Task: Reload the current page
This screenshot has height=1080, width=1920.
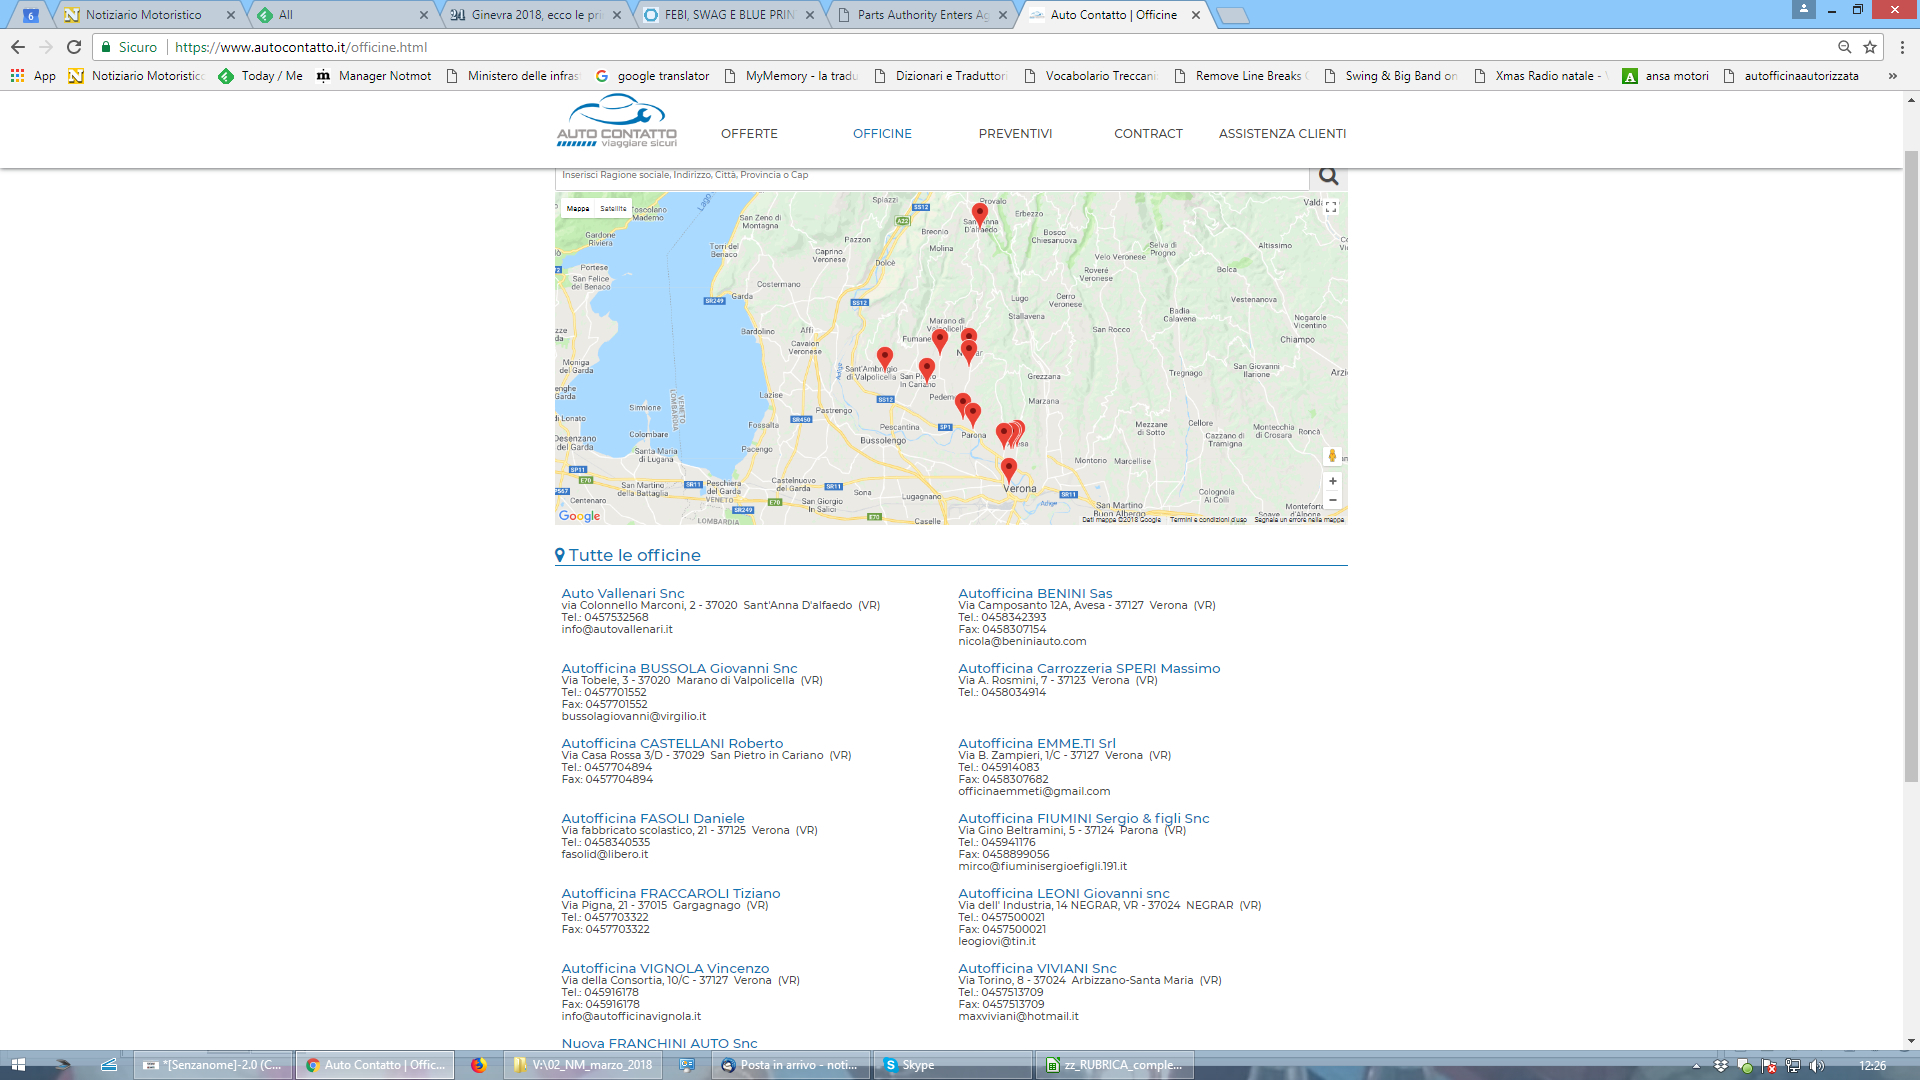Action: (x=74, y=47)
